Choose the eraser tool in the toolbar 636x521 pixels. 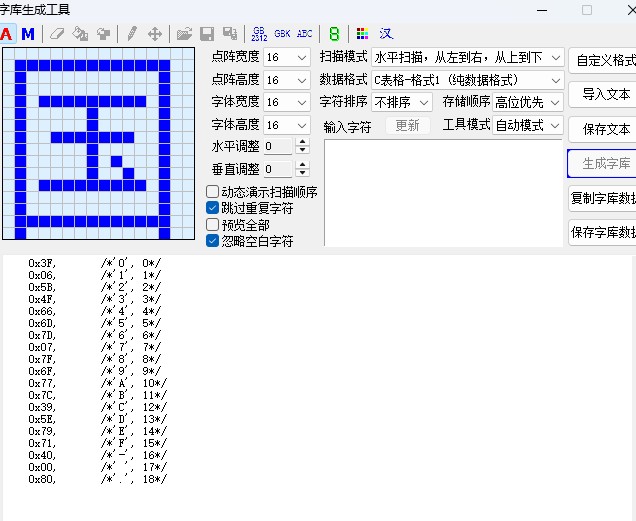[x=57, y=34]
